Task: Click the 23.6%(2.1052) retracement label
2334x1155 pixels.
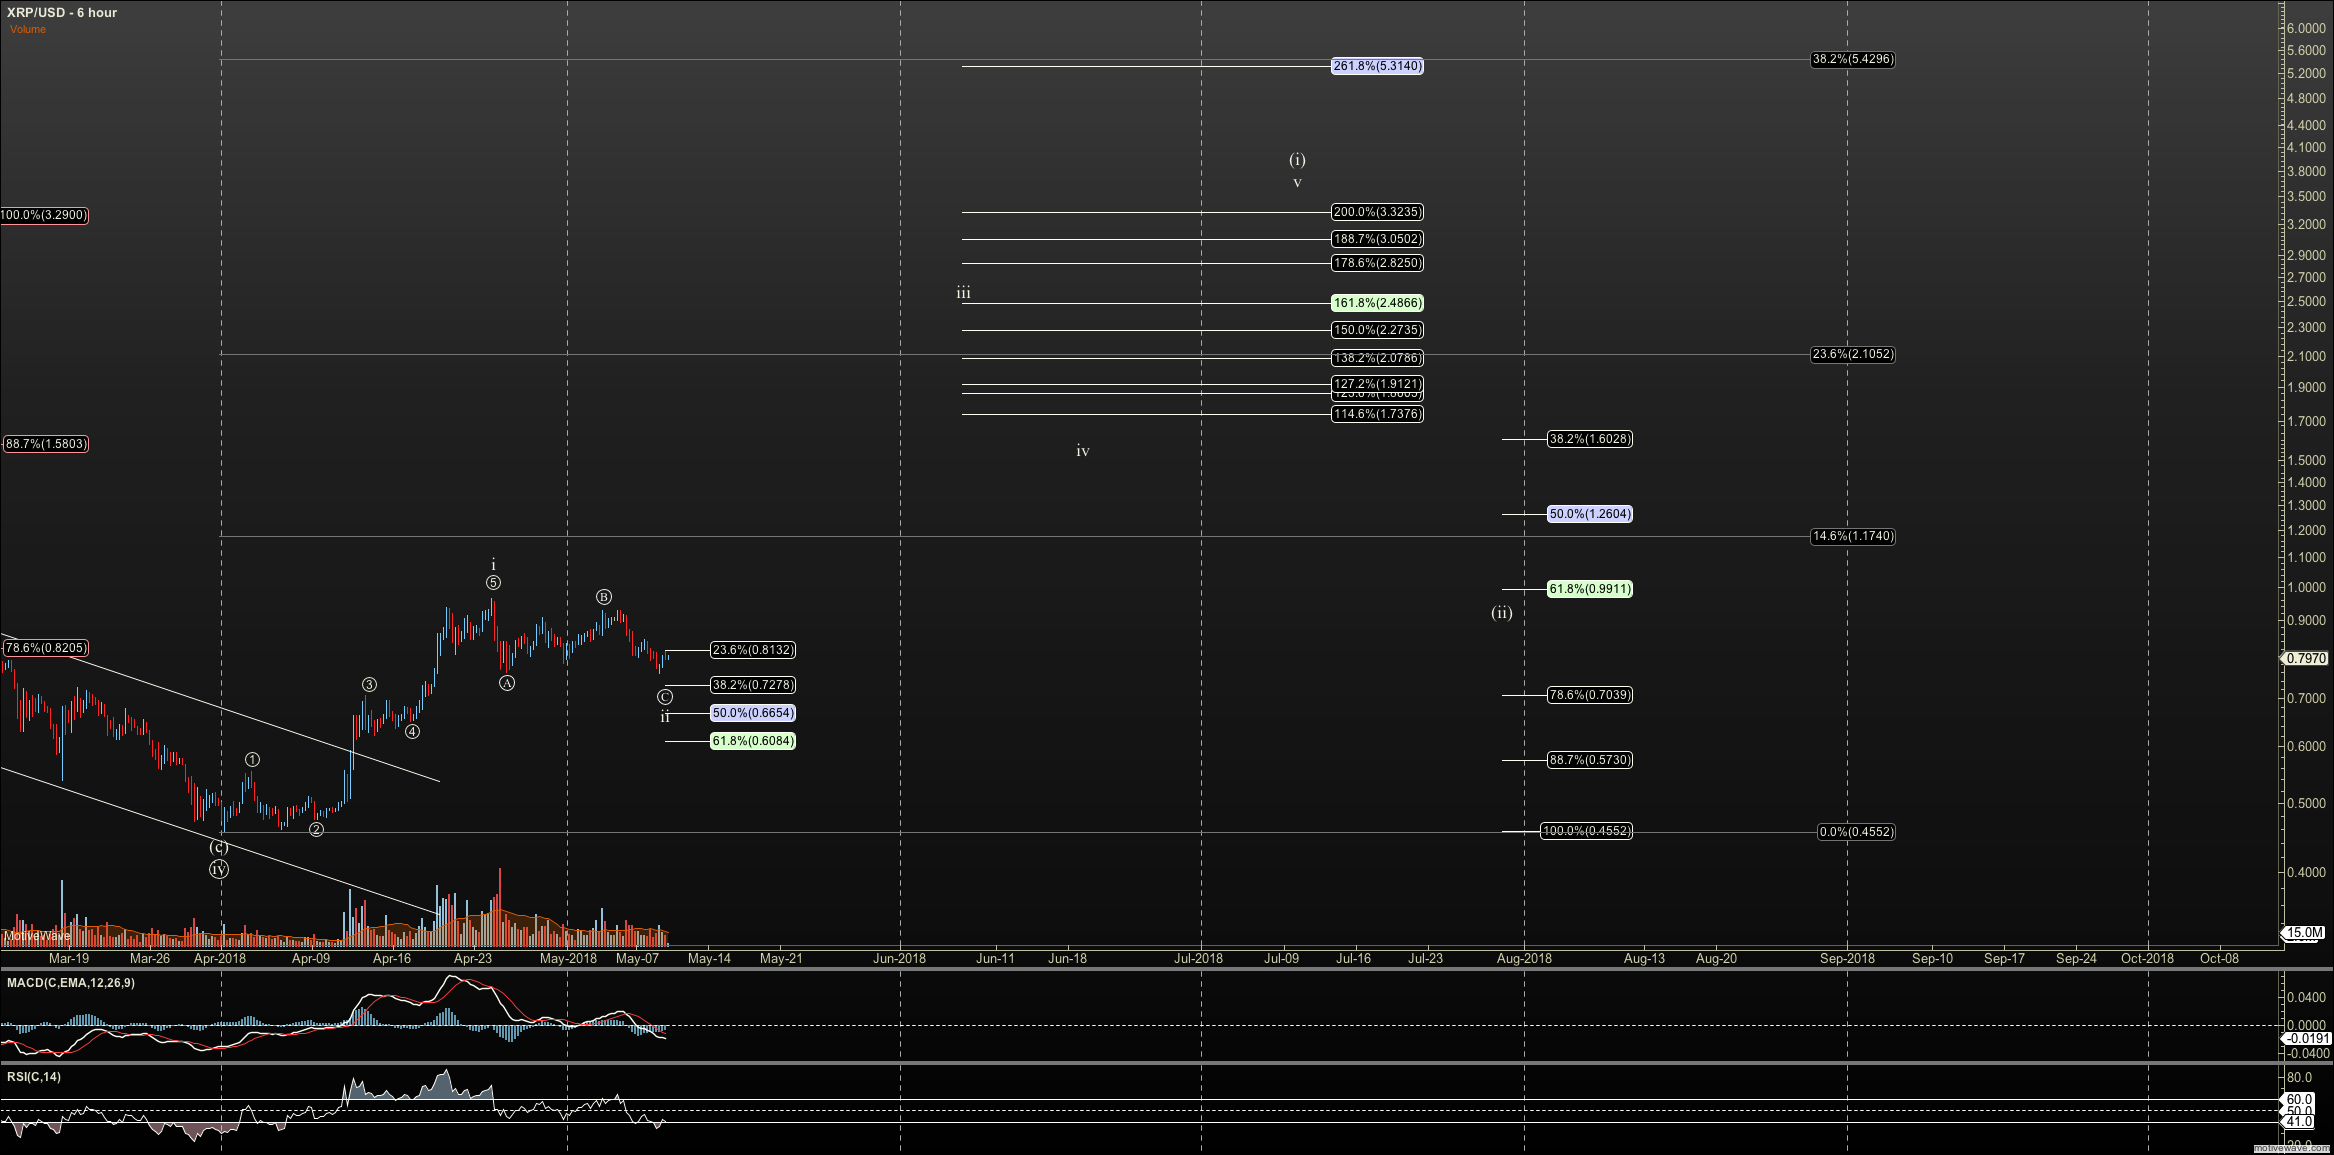Action: 1853,354
